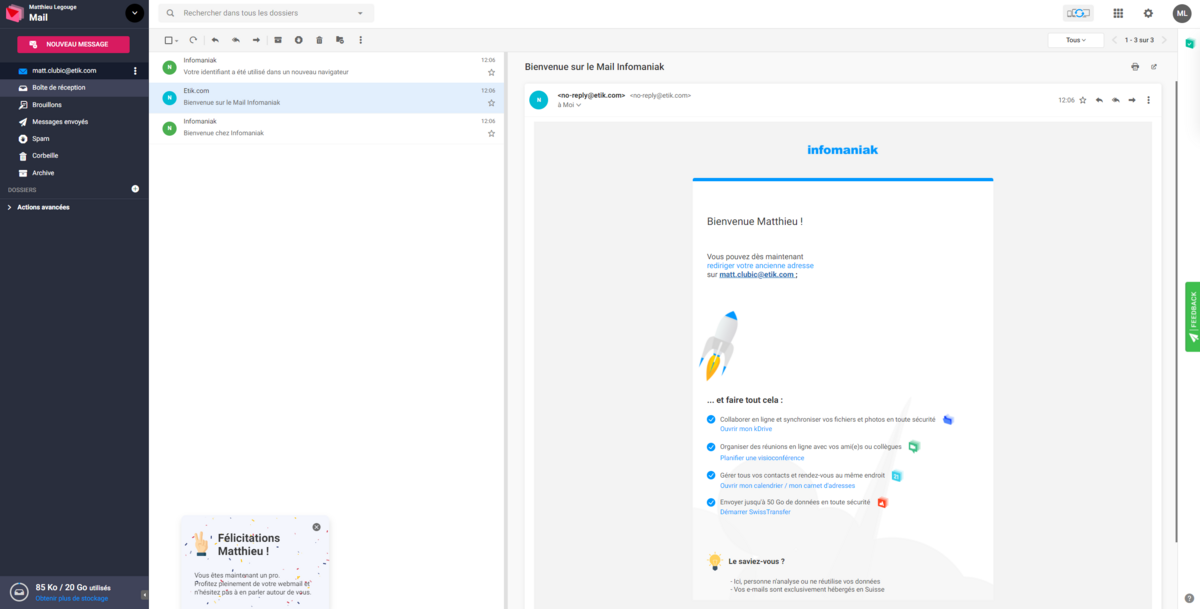
Task: Archive selected message using toolbar icon
Action: point(278,40)
